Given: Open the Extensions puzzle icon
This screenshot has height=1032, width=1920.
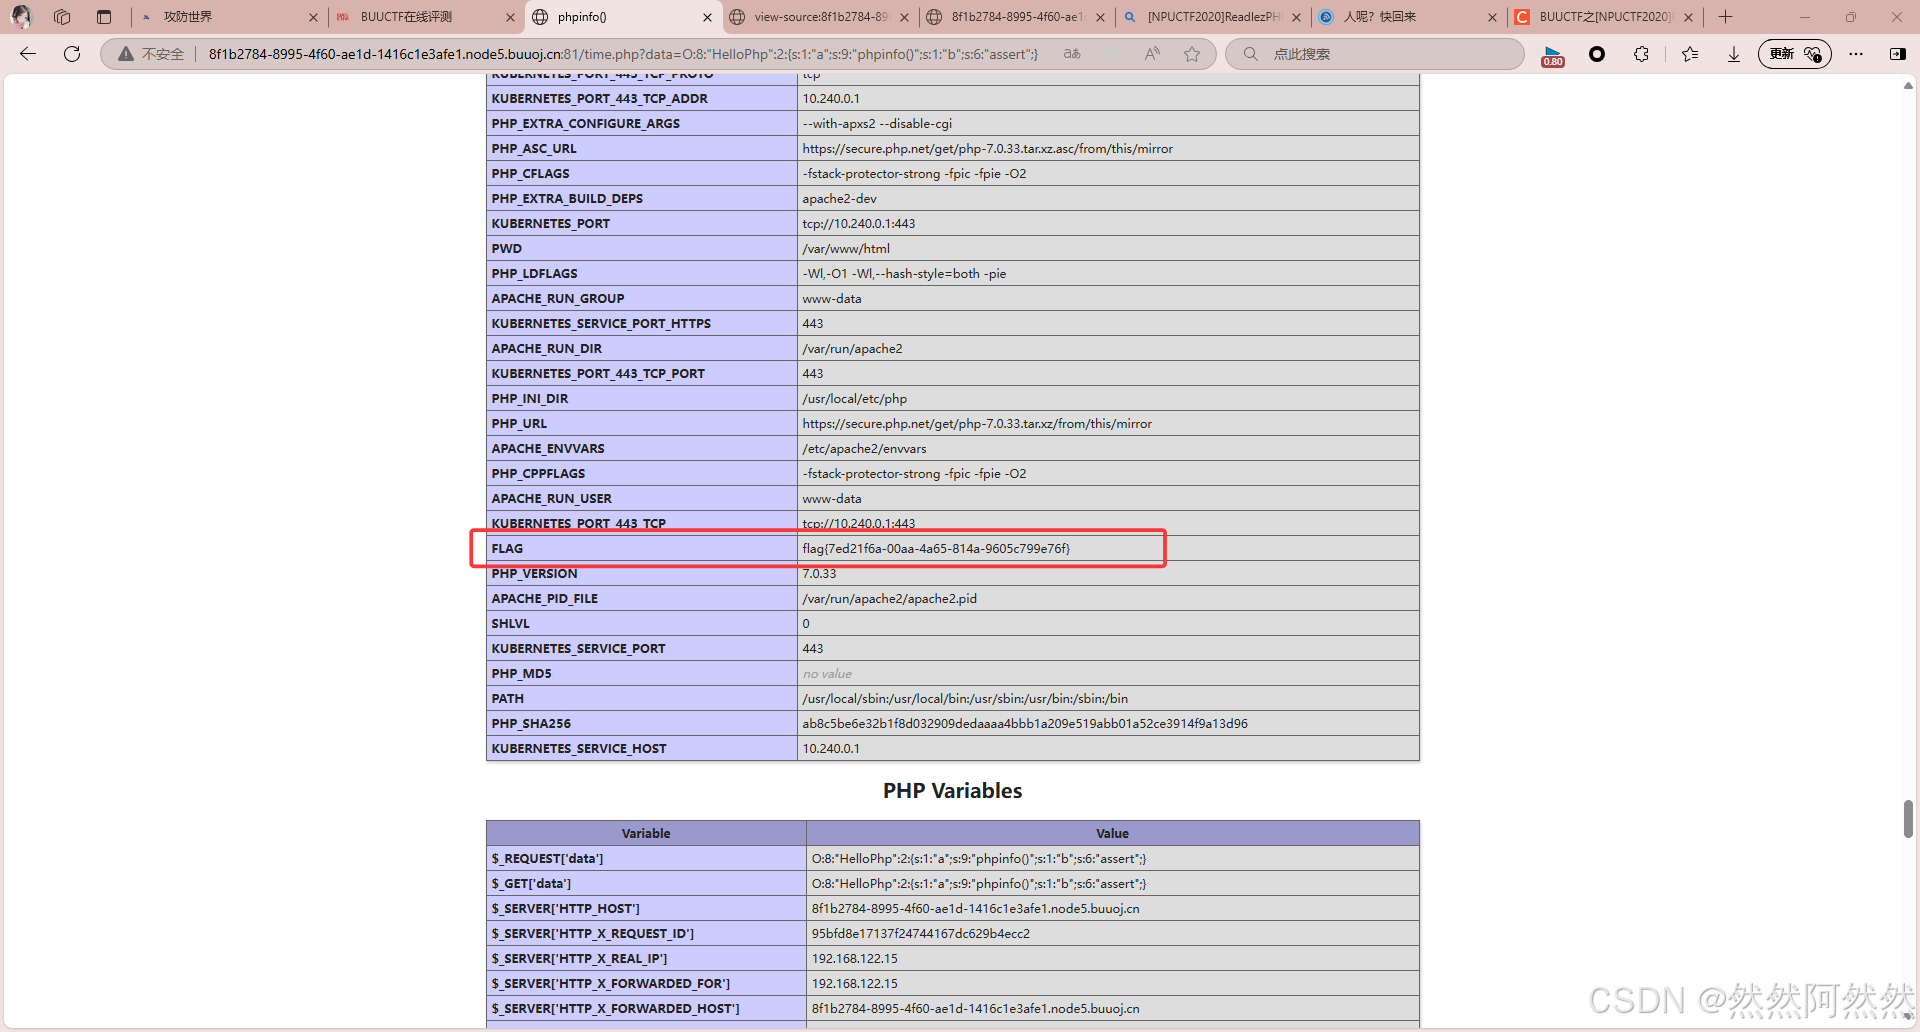Looking at the screenshot, I should click(x=1641, y=54).
